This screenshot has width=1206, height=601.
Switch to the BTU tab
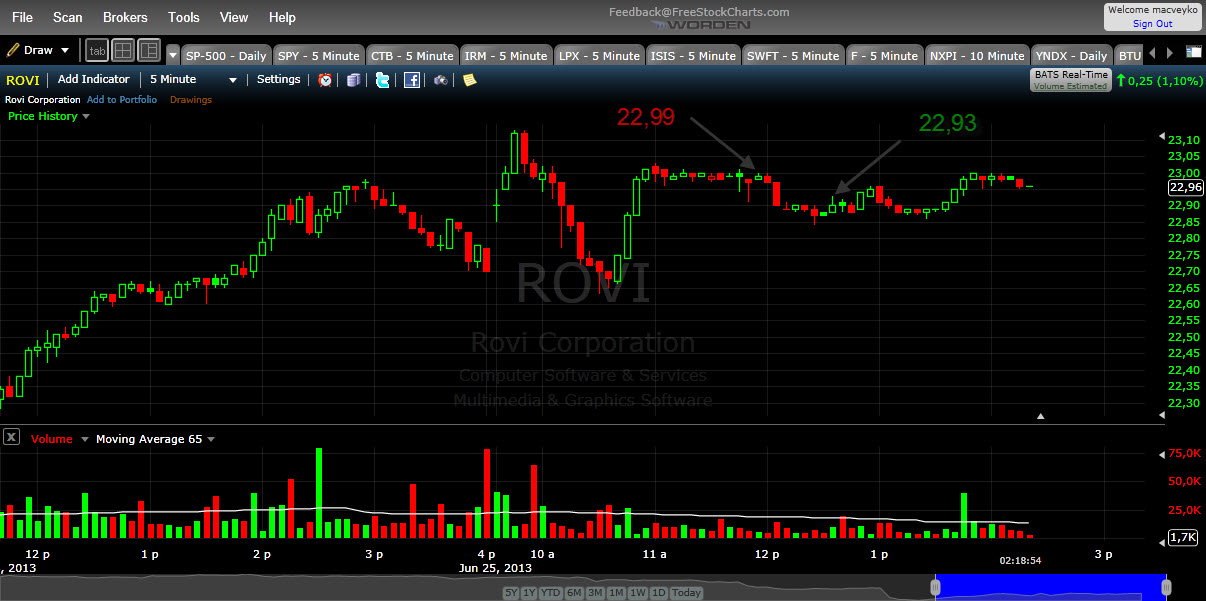tap(1129, 55)
